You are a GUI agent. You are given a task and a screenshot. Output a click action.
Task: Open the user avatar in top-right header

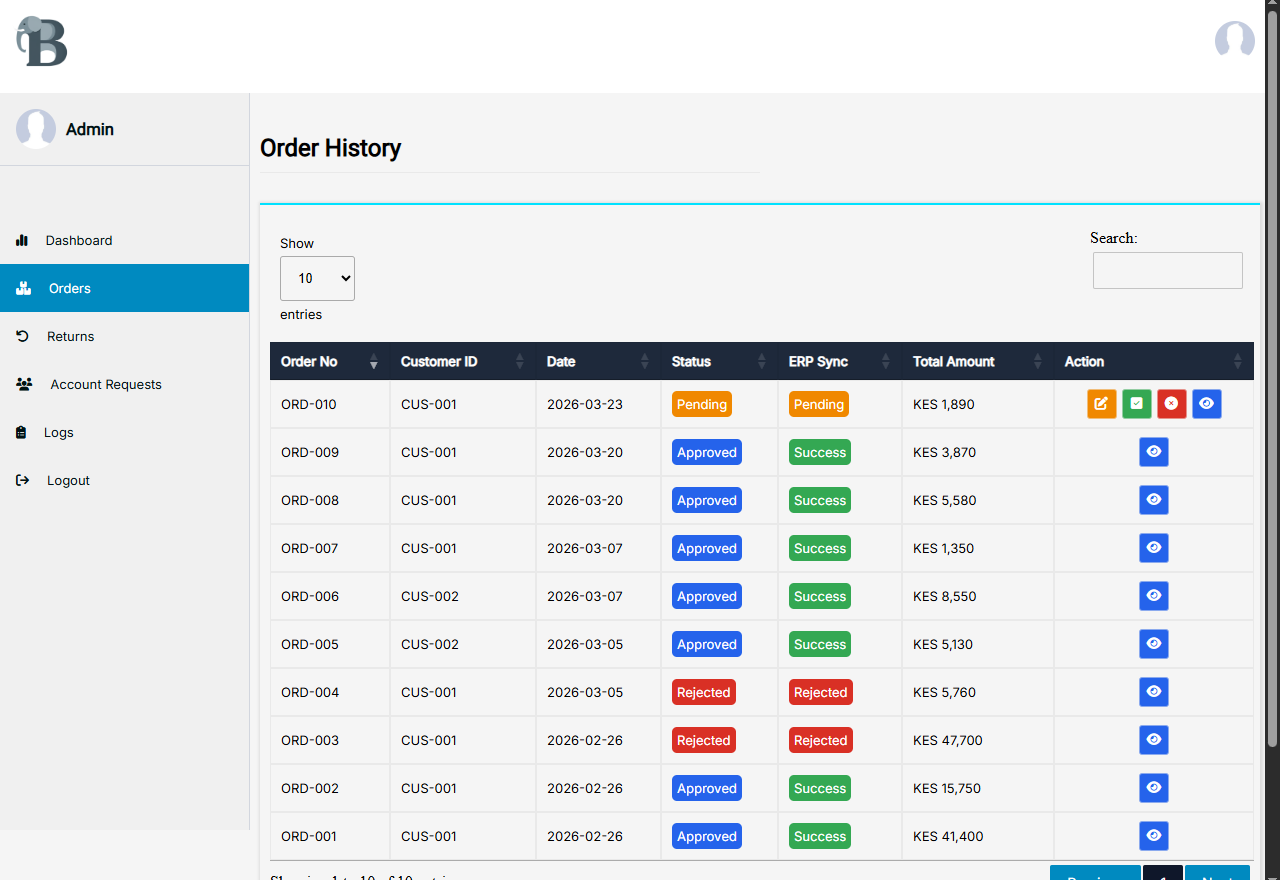tap(1234, 42)
